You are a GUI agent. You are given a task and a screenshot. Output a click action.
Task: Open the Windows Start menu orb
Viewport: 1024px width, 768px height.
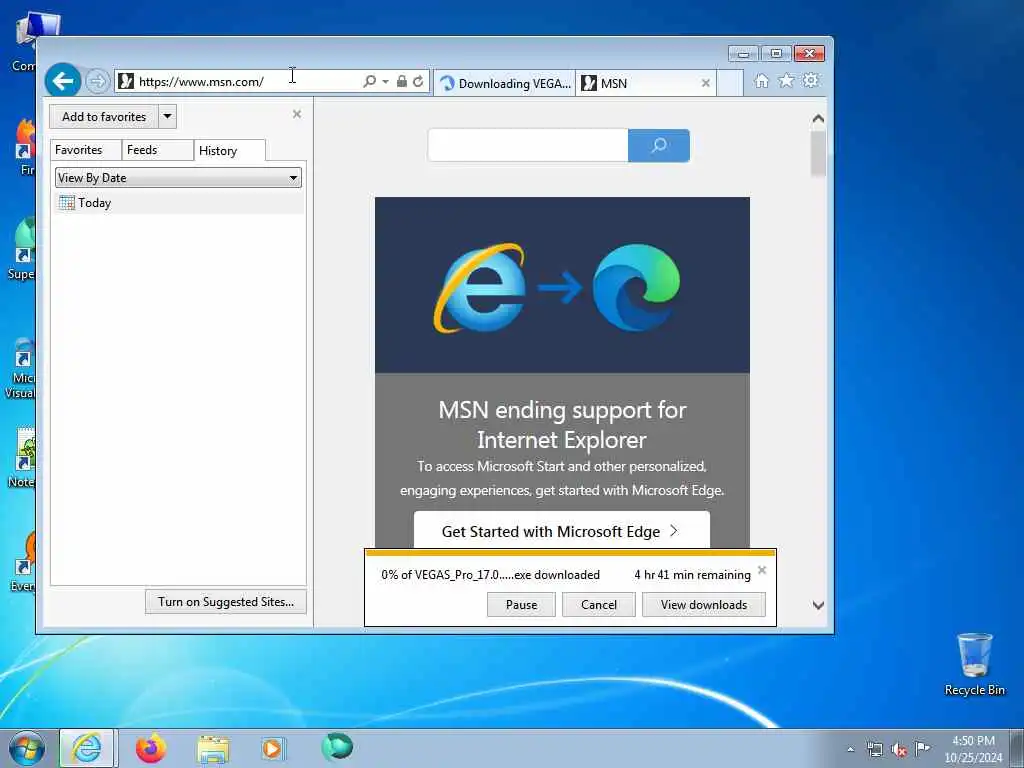[27, 748]
